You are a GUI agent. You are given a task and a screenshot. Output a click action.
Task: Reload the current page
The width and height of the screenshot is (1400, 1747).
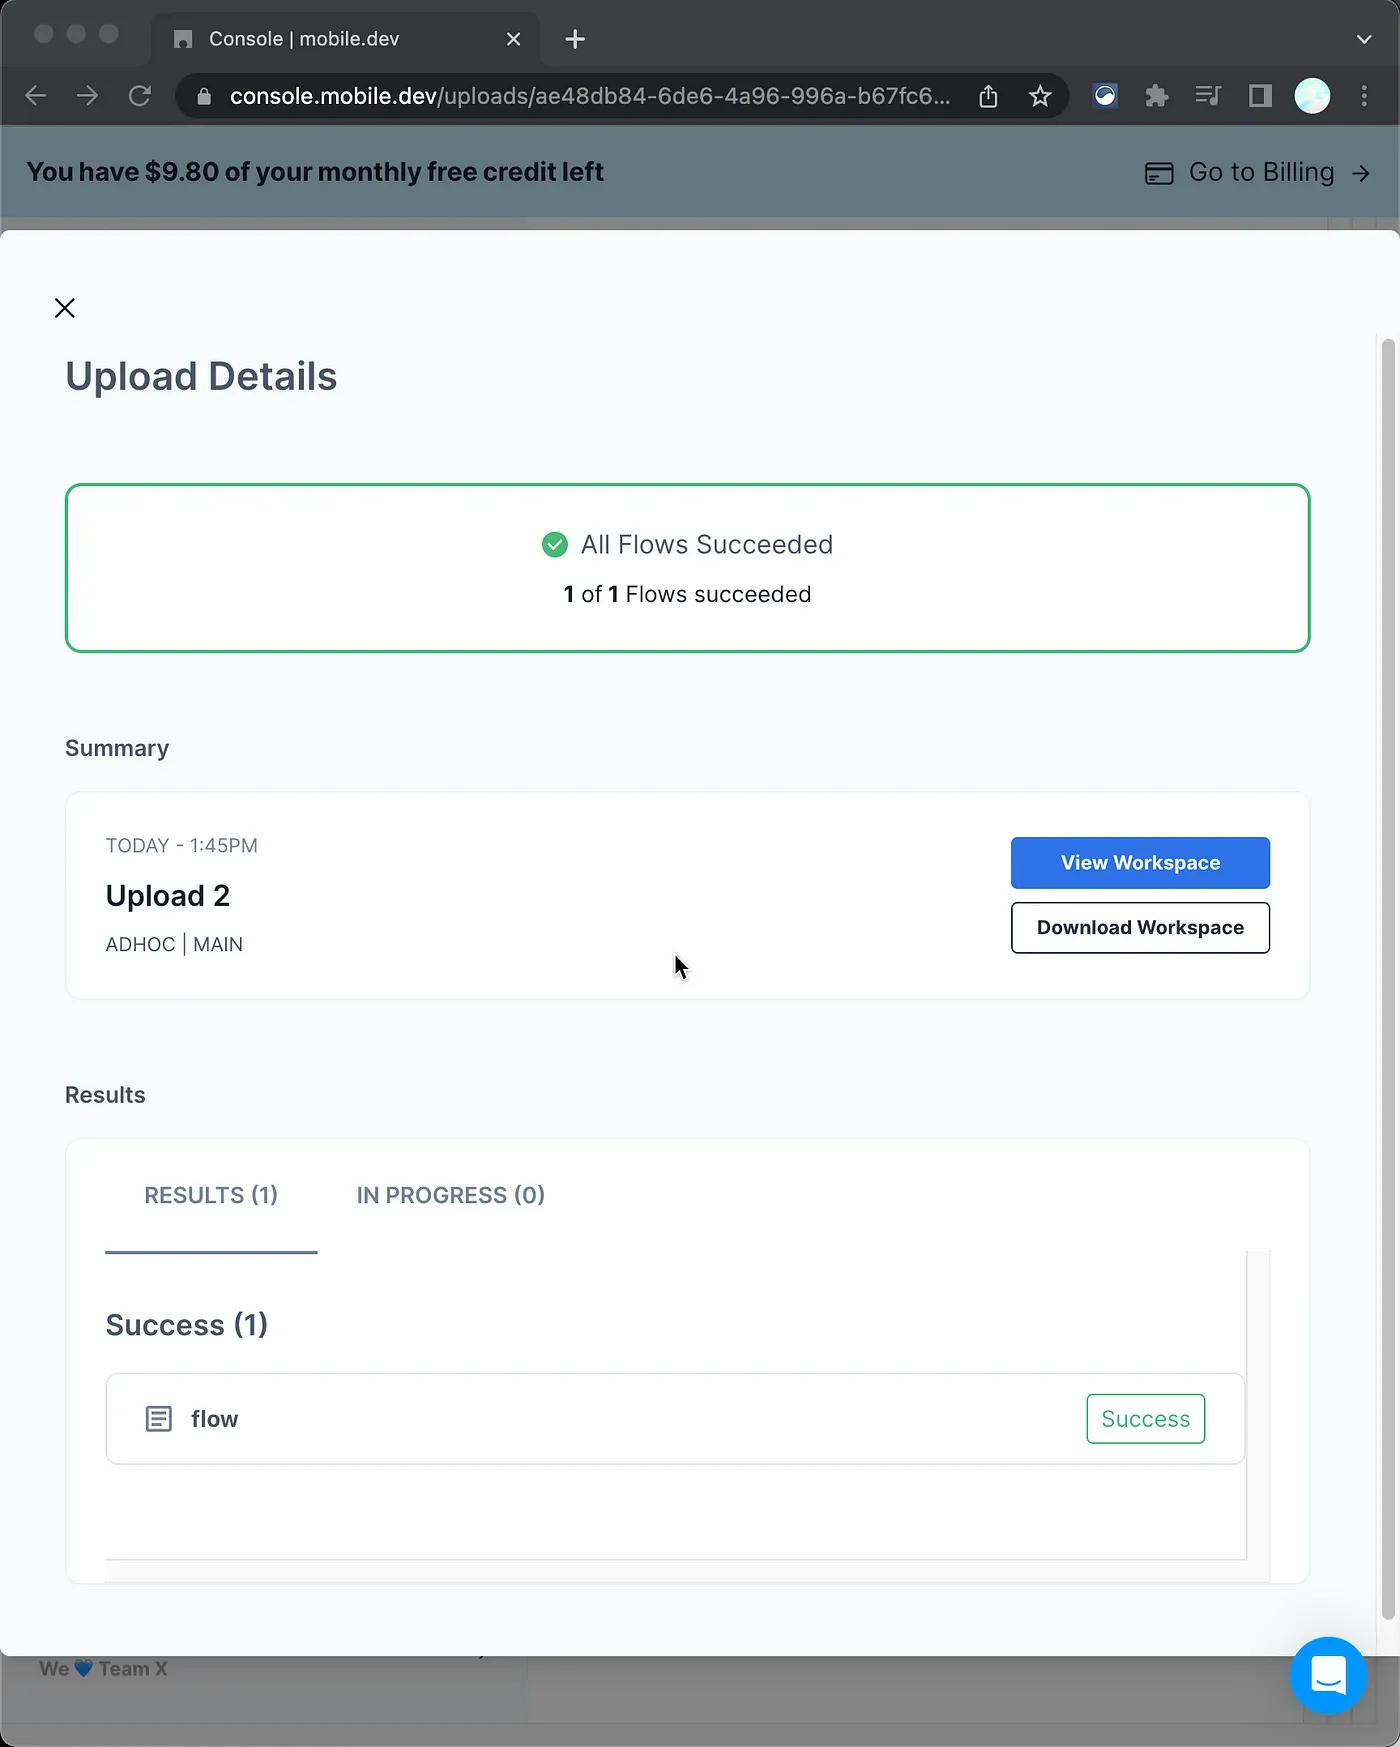point(140,96)
